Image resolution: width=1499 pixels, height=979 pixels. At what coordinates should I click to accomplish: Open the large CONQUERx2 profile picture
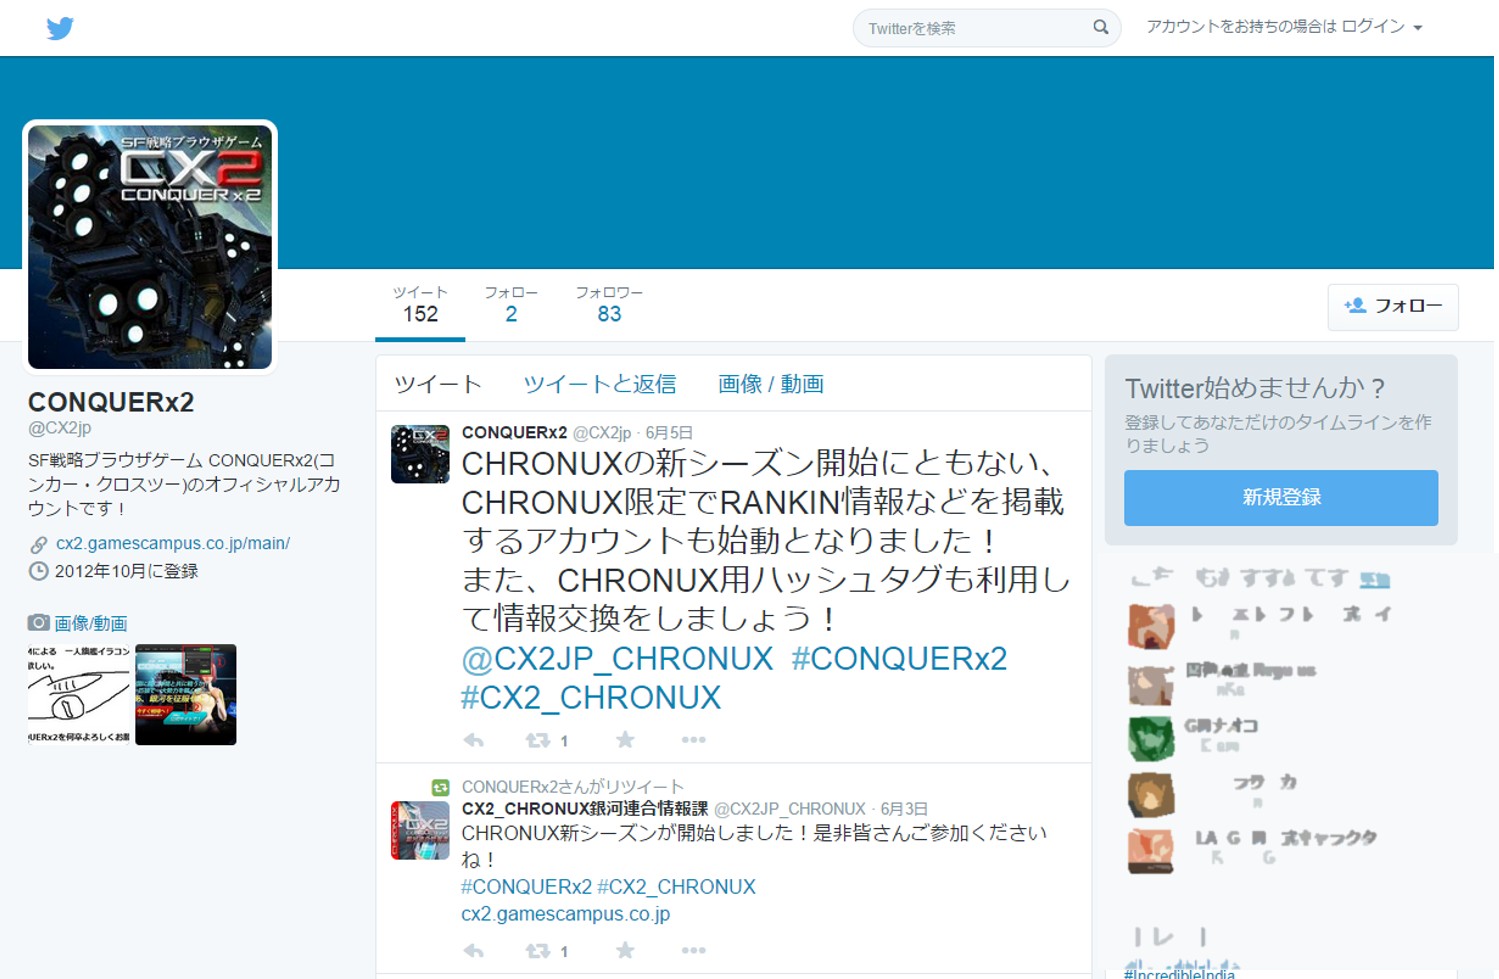[x=150, y=246]
